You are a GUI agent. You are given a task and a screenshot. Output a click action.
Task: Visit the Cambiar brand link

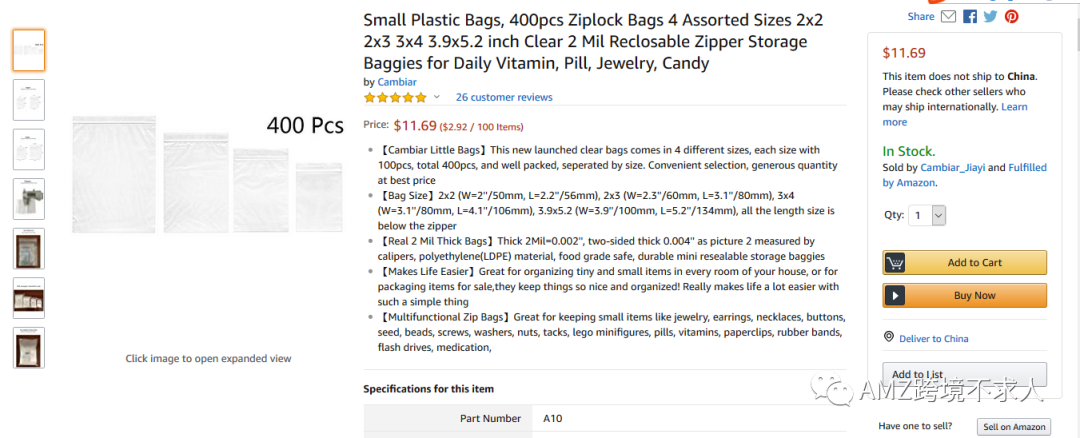(397, 82)
